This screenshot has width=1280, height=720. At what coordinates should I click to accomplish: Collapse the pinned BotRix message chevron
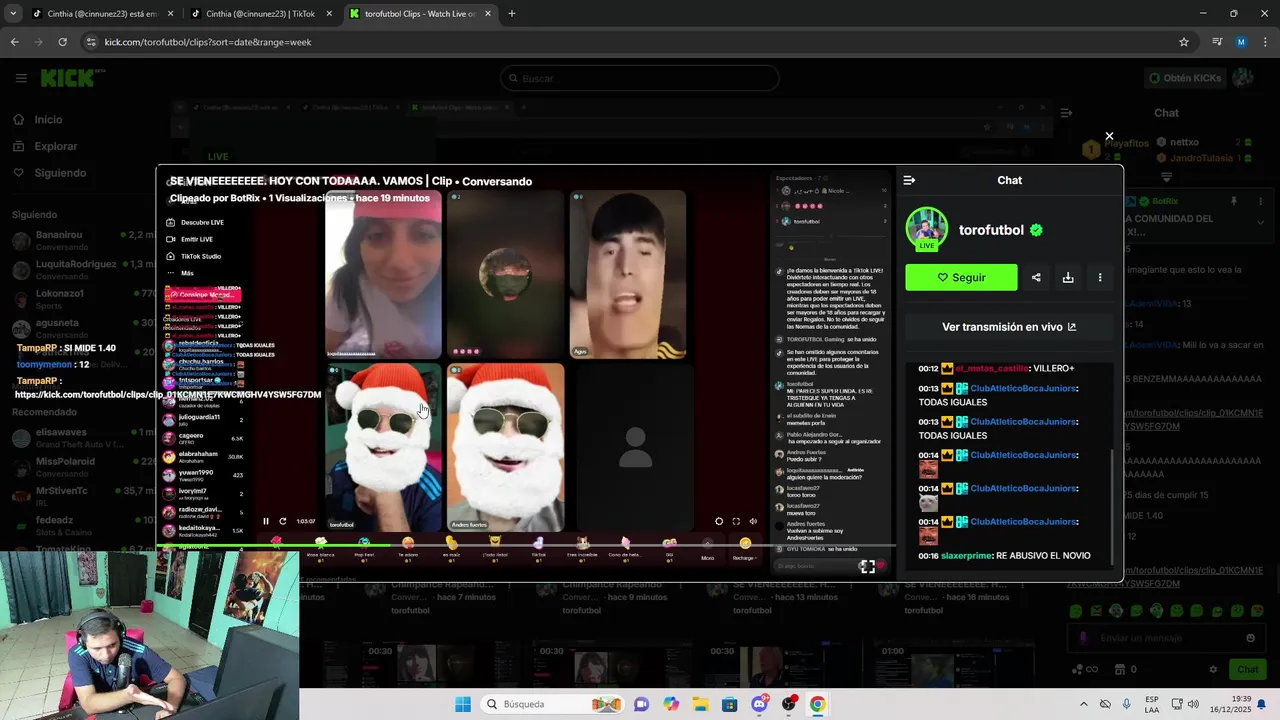pyautogui.click(x=1260, y=222)
